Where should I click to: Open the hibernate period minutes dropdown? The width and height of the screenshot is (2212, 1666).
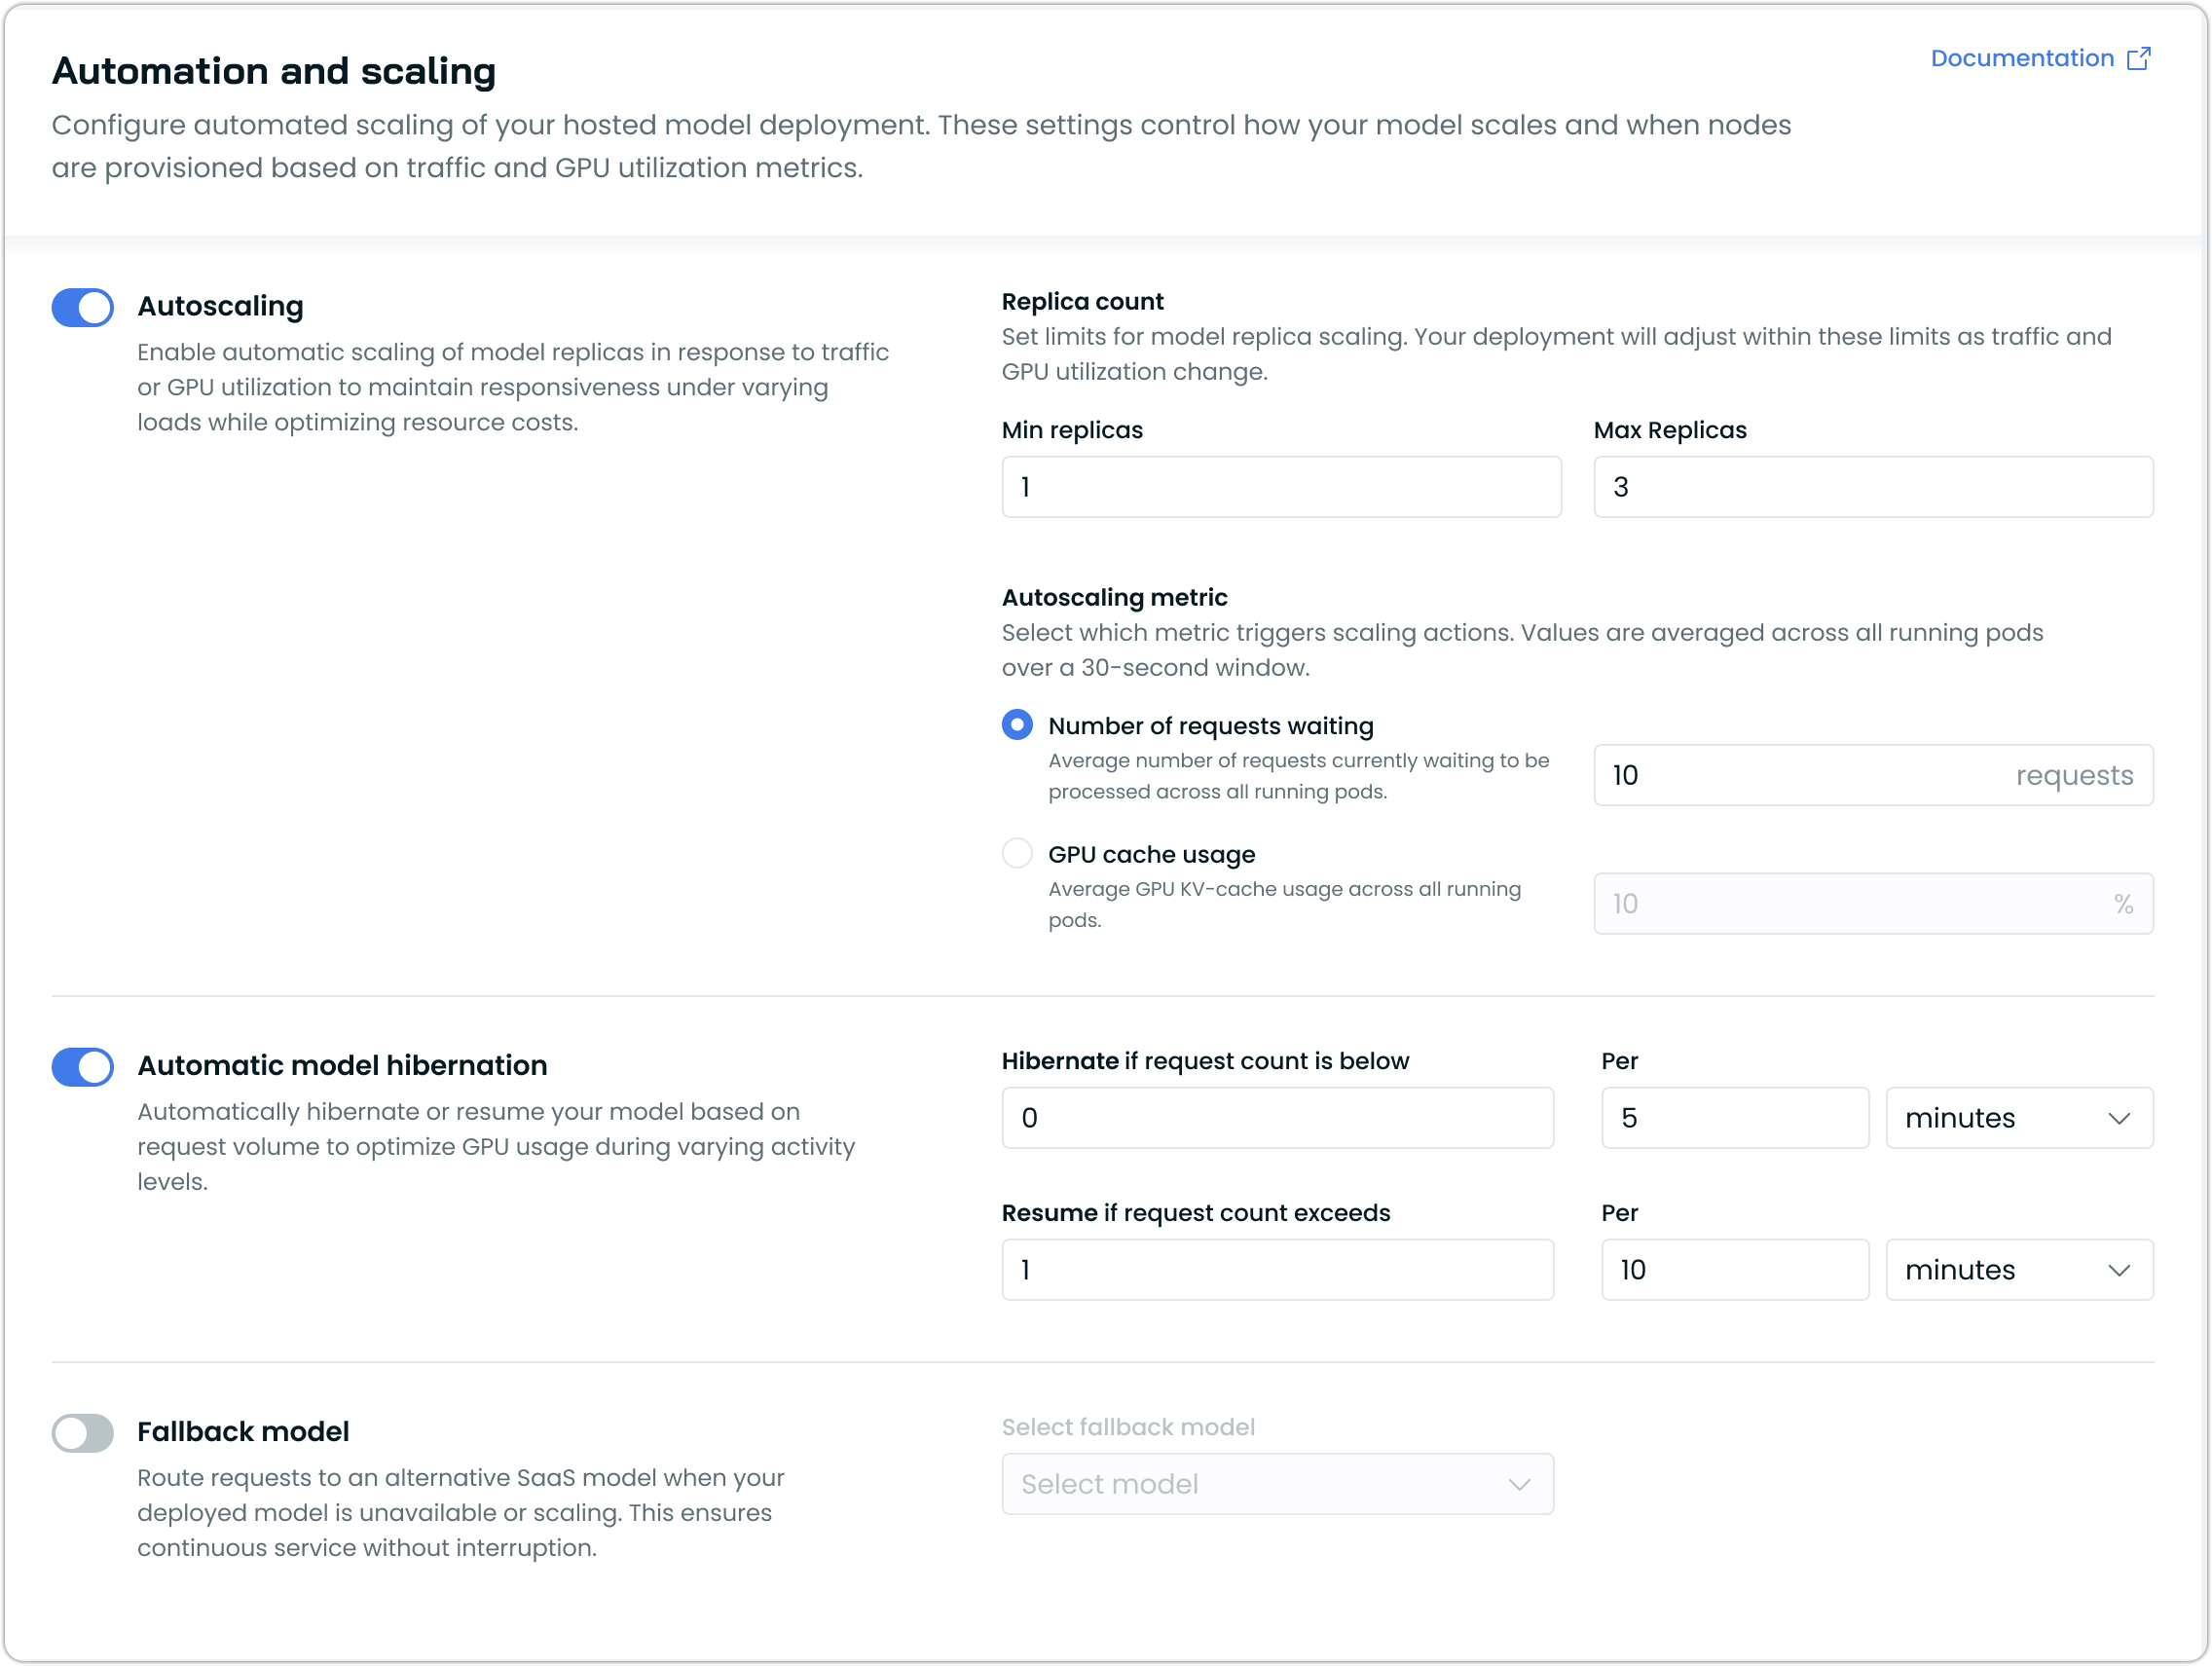(x=2018, y=1118)
